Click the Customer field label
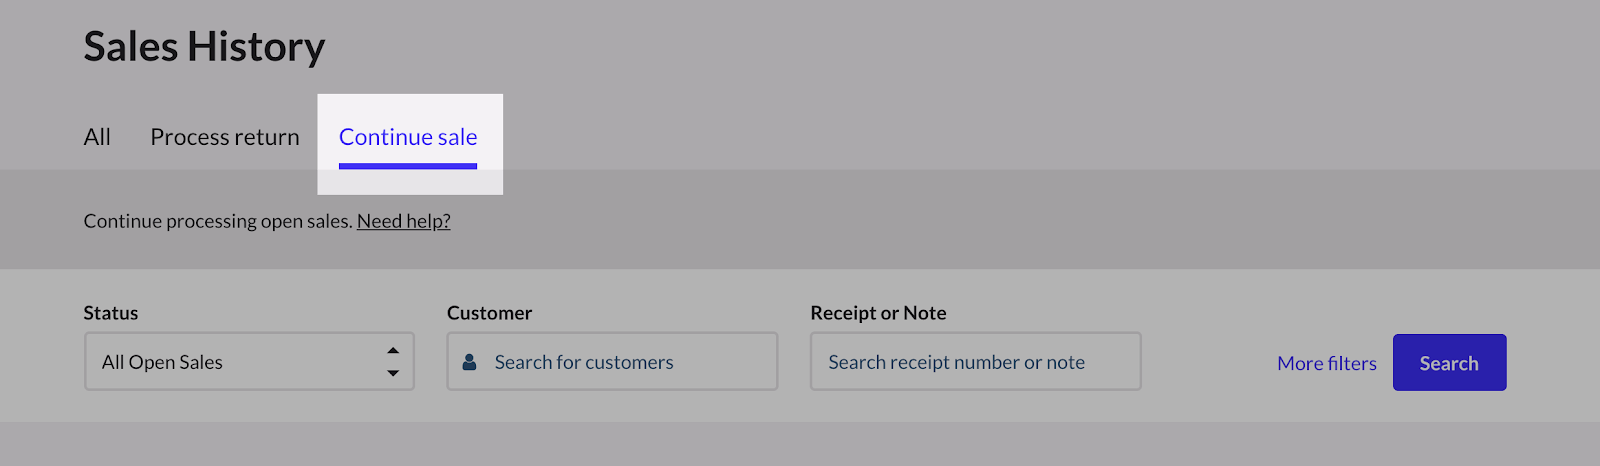 click(x=489, y=313)
